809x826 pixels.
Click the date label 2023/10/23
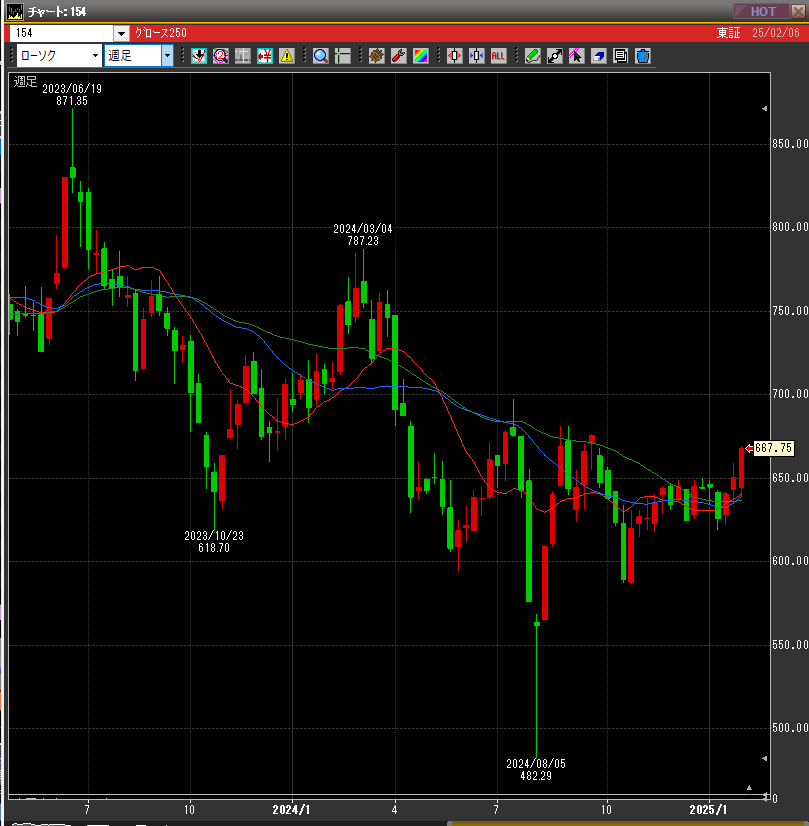point(214,536)
